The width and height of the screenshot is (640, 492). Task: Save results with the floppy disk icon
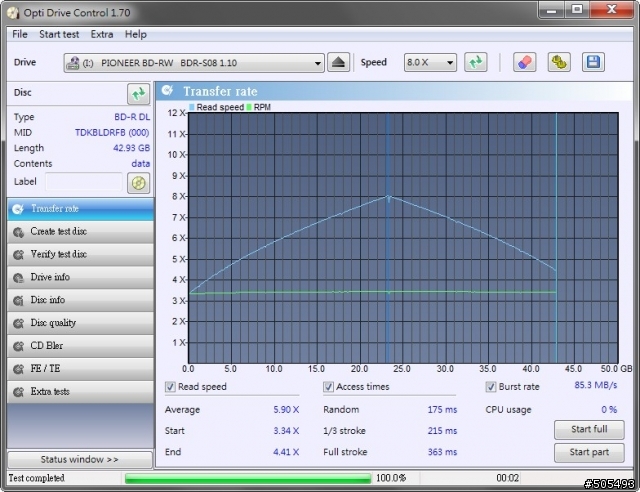pos(593,62)
